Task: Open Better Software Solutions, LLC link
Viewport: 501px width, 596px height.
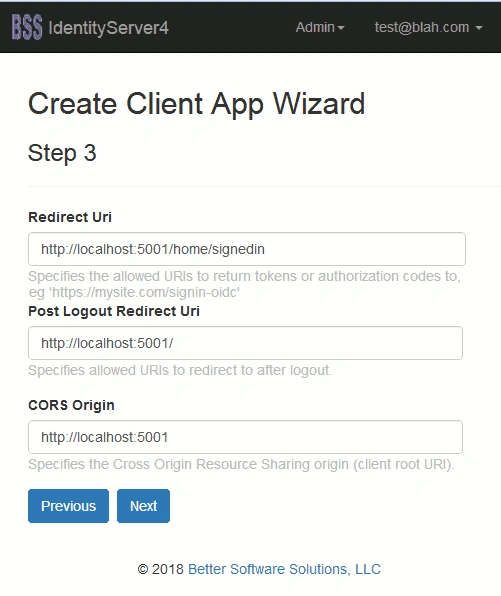Action: (x=284, y=569)
